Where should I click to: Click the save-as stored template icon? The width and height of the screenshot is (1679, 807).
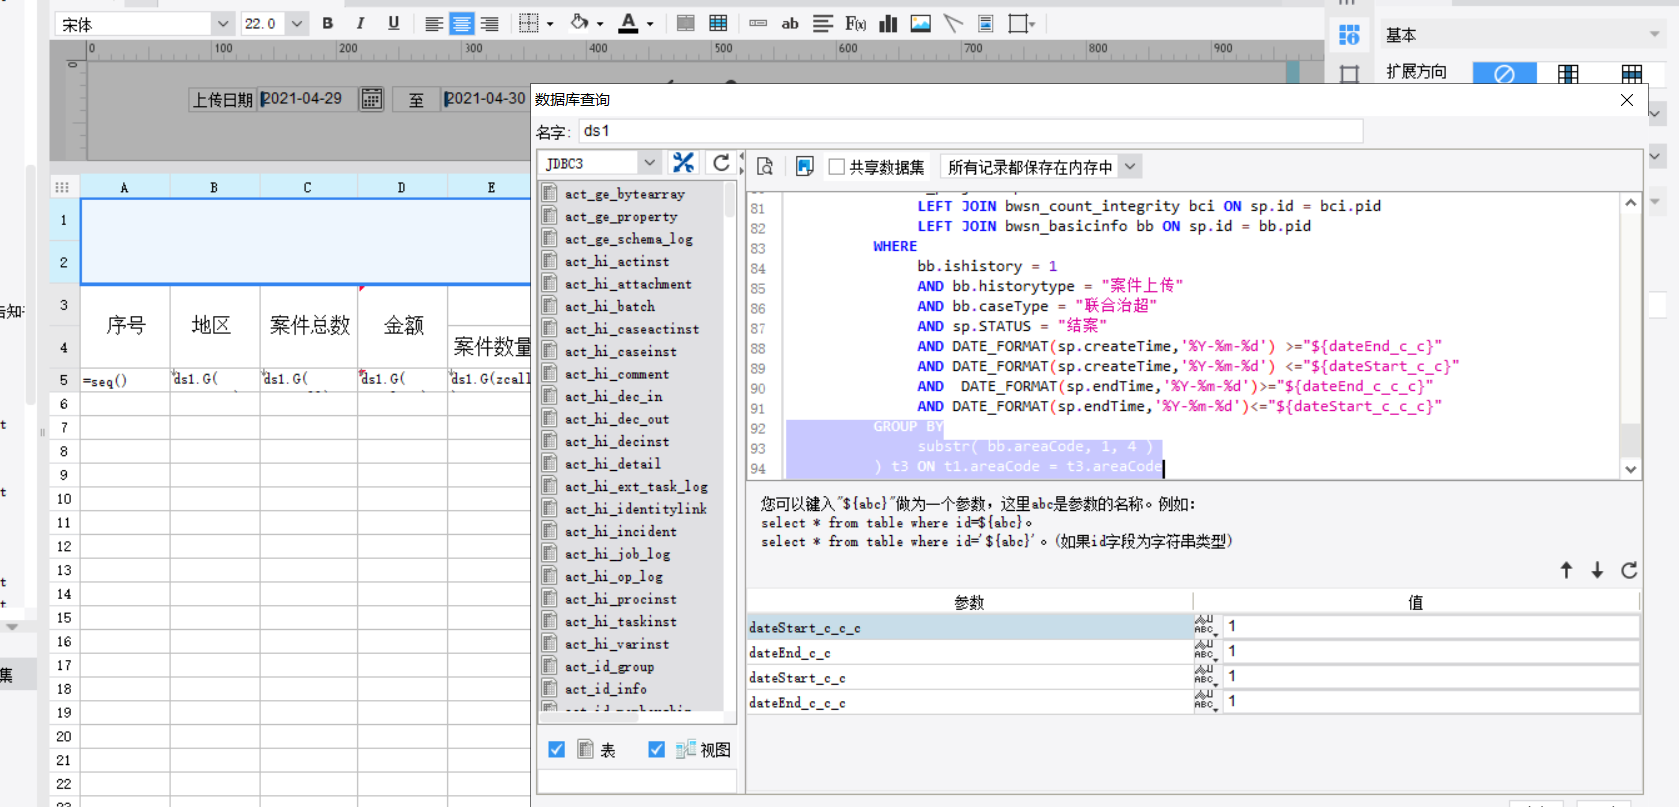click(x=804, y=166)
